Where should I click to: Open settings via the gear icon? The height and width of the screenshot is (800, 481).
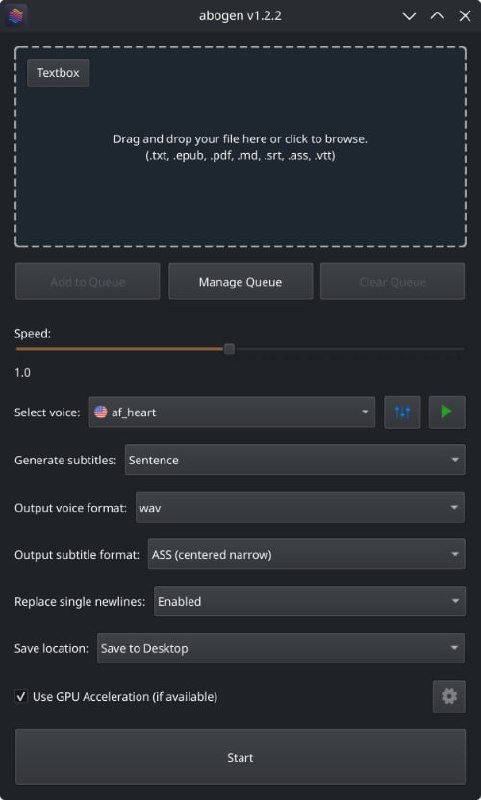pos(449,696)
